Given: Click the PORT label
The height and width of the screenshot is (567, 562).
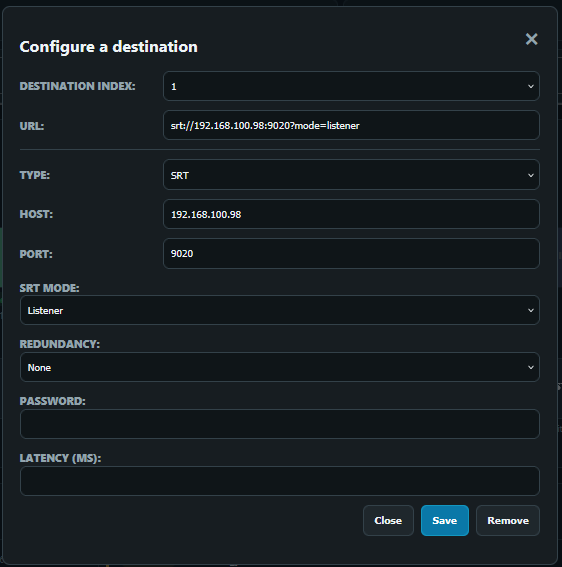Looking at the screenshot, I should click(36, 254).
